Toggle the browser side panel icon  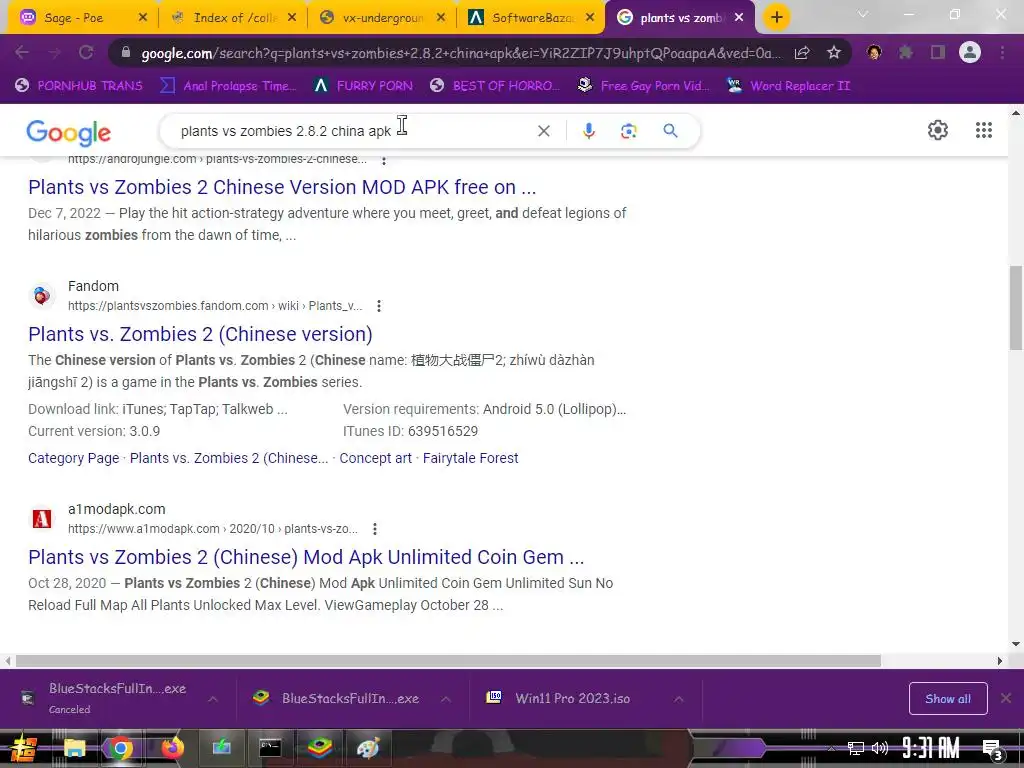coord(938,53)
